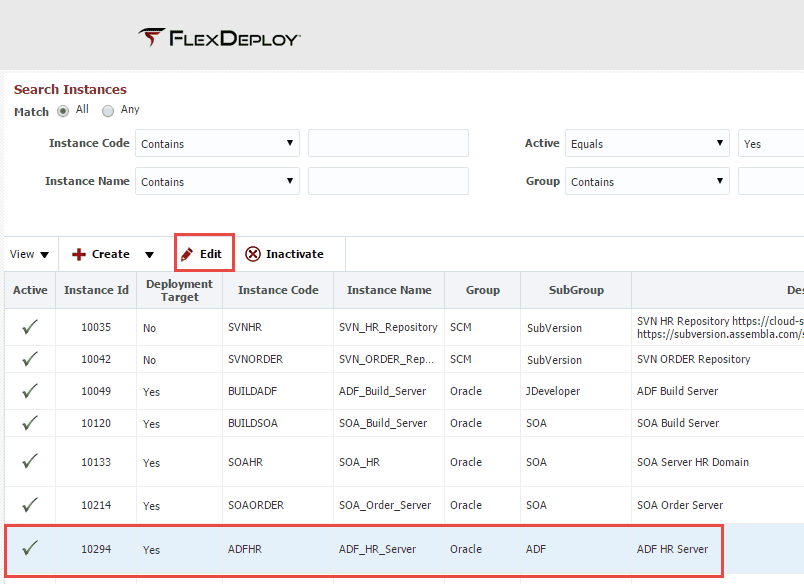Sort by the Deployment Target column header

[179, 290]
